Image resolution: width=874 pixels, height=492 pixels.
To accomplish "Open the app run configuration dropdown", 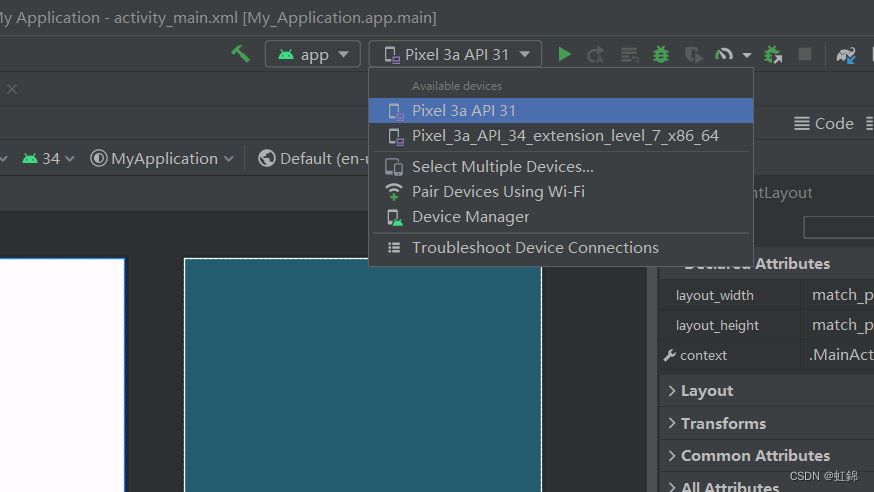I will point(312,54).
